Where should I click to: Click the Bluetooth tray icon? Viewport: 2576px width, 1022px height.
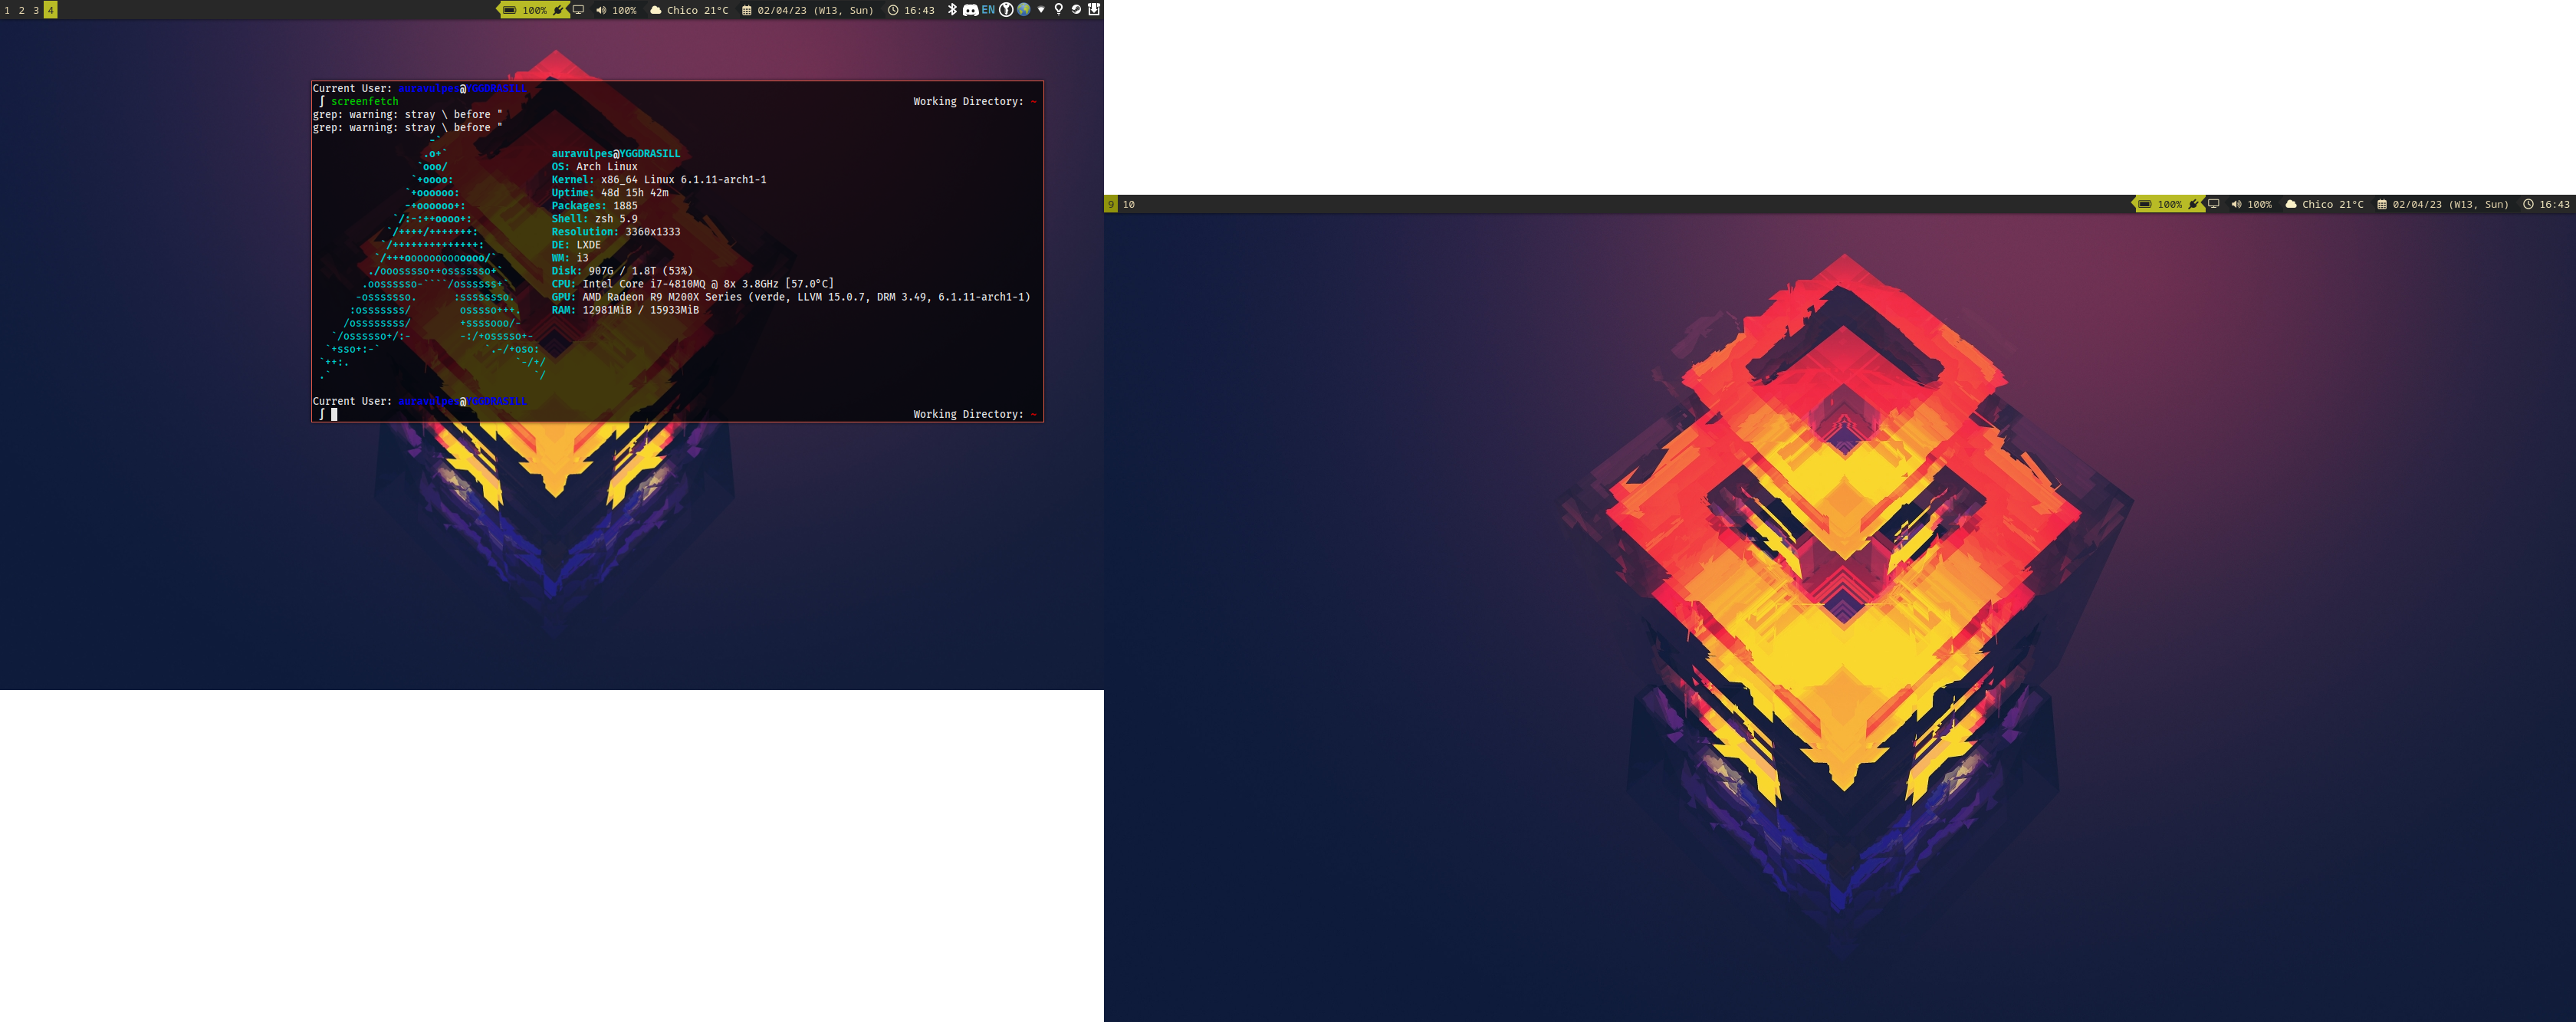953,10
